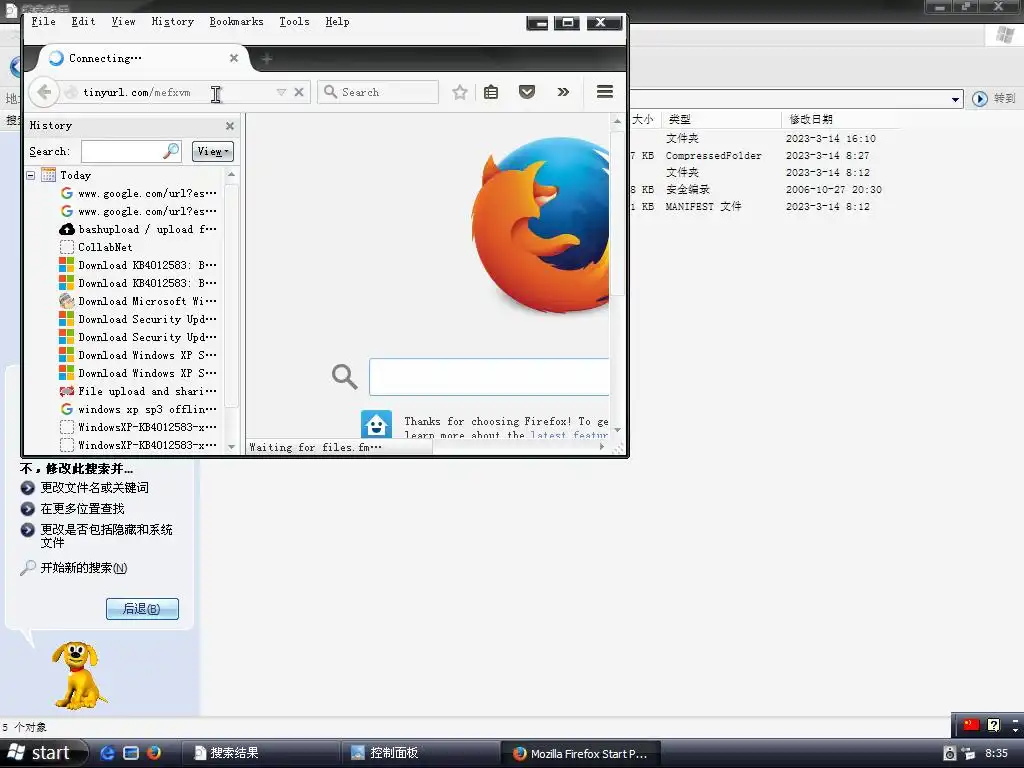Sort by 大小 column in Explorer

(x=645, y=119)
